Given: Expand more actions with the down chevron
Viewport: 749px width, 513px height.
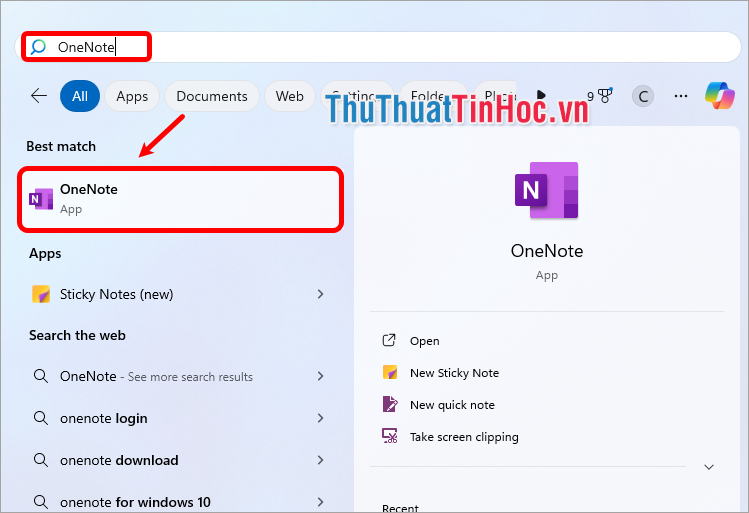Looking at the screenshot, I should pos(709,467).
